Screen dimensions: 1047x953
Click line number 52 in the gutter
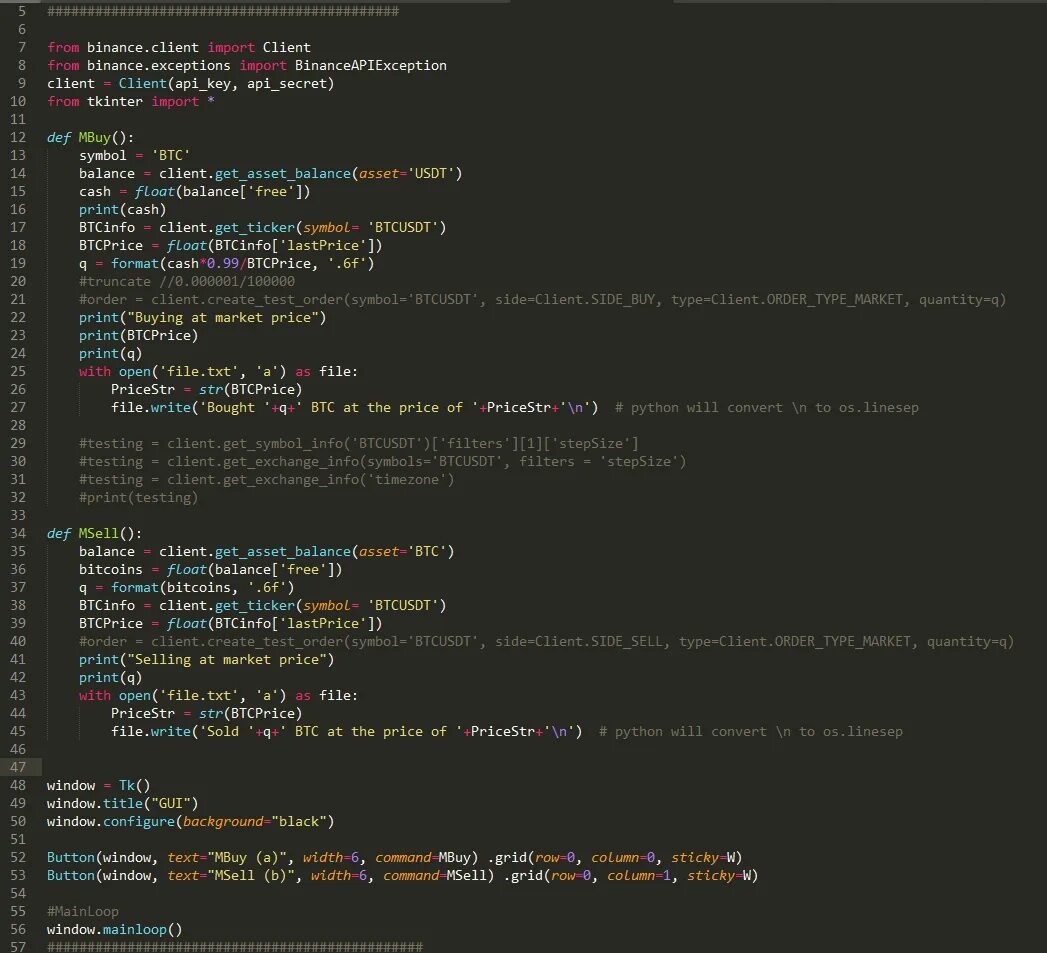(x=18, y=858)
